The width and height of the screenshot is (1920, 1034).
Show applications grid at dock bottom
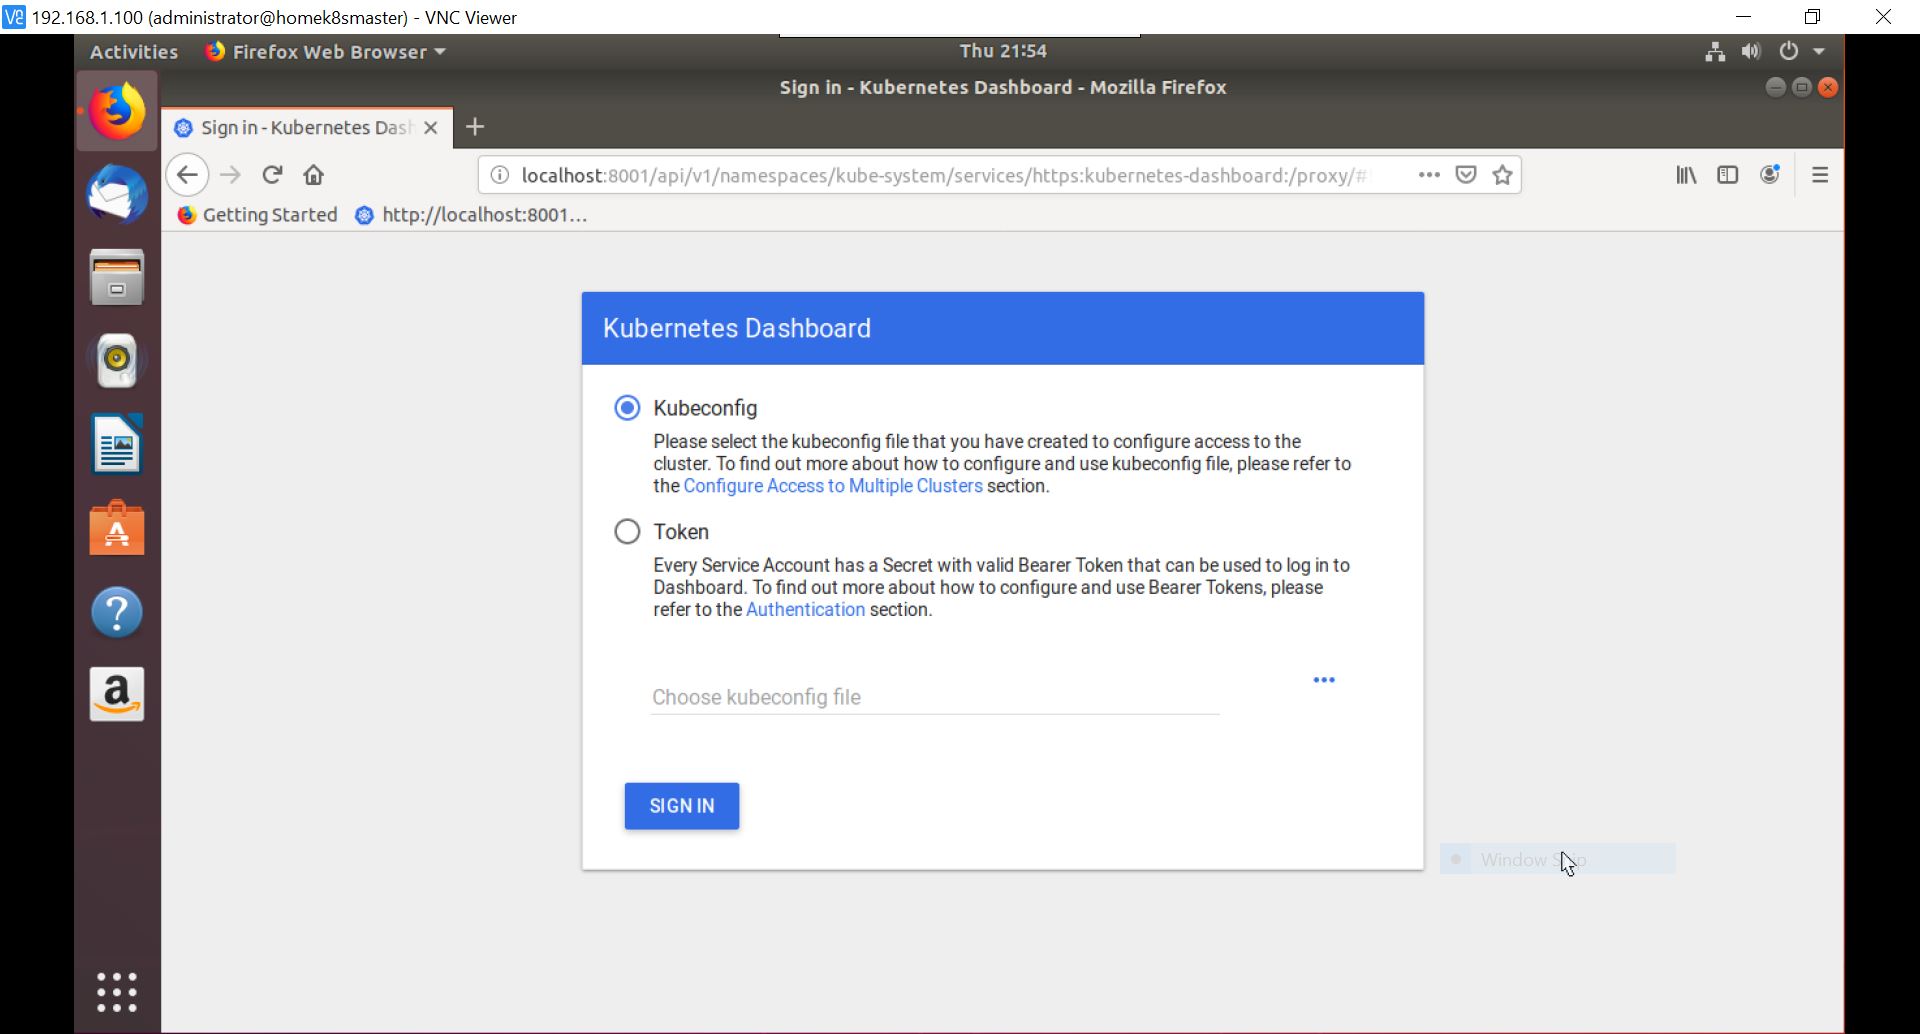click(x=117, y=992)
